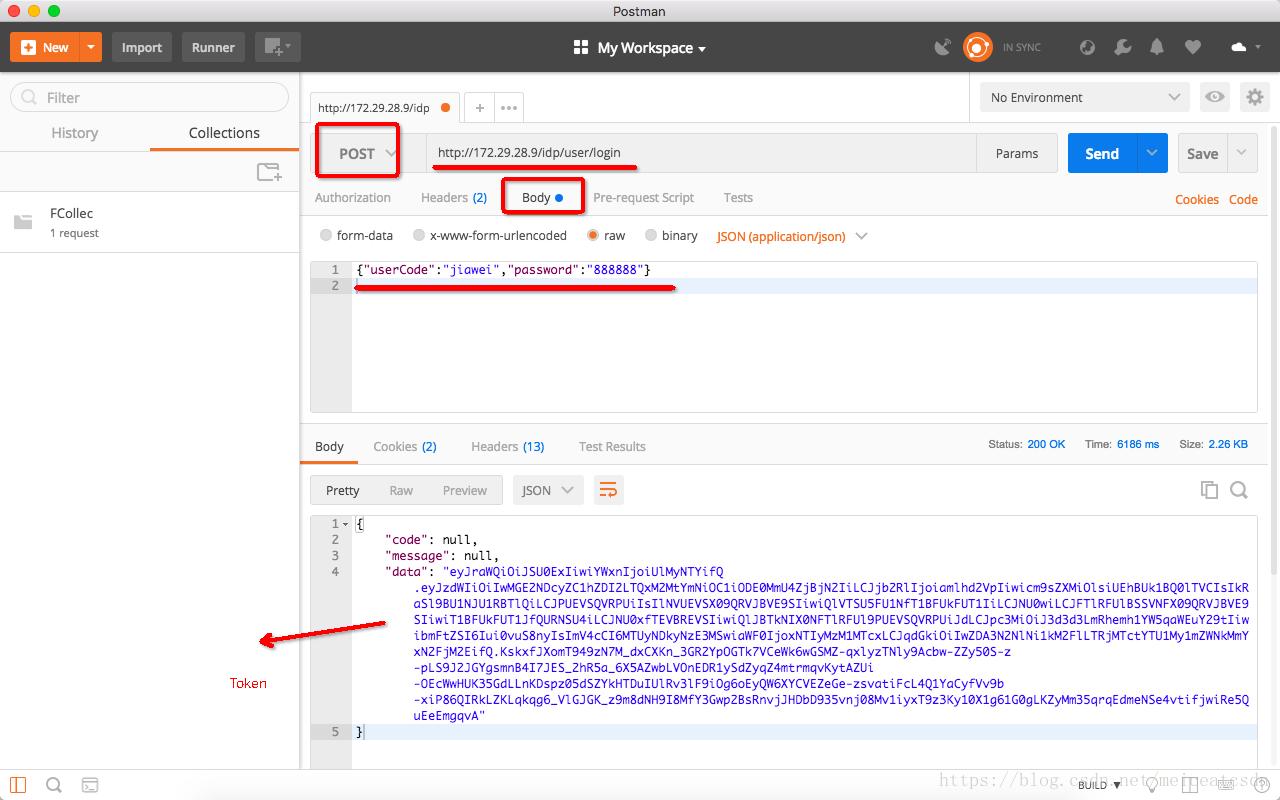The width and height of the screenshot is (1280, 800).
Task: Select the form-data radio button
Action: pyautogui.click(x=326, y=236)
